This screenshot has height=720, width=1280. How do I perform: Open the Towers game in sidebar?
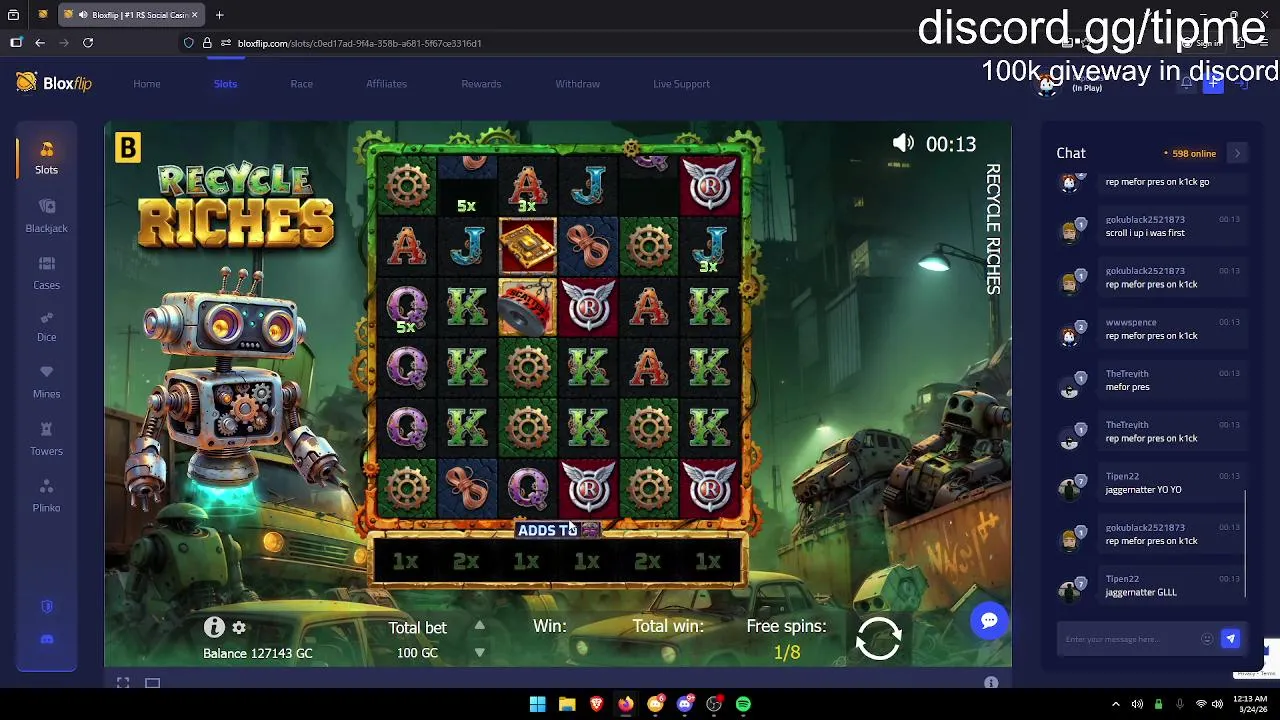point(46,439)
